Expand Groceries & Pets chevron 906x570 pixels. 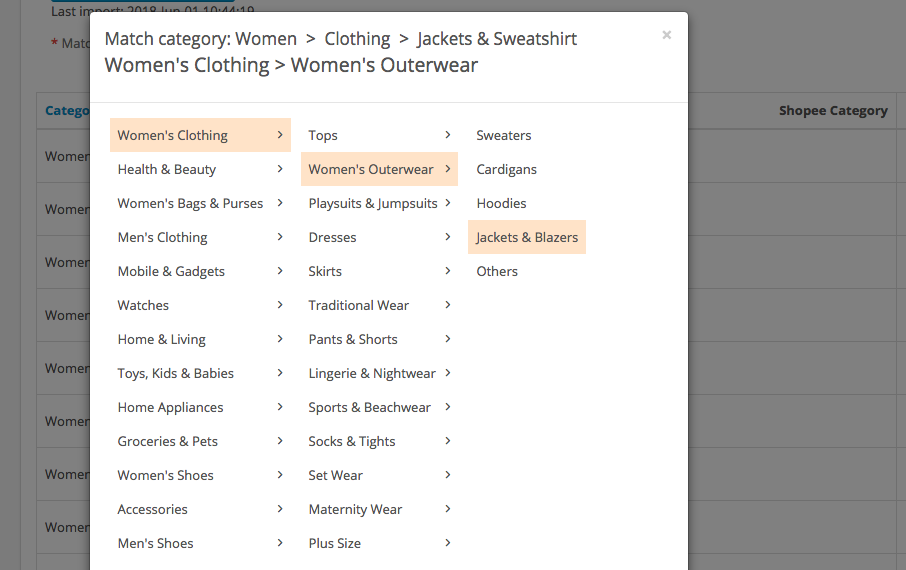280,441
